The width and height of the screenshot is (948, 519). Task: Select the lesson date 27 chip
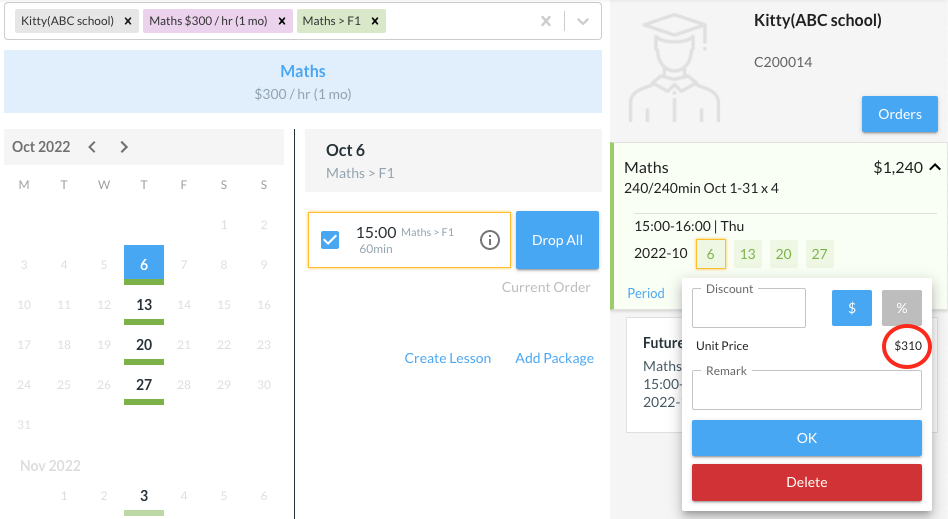pos(819,254)
